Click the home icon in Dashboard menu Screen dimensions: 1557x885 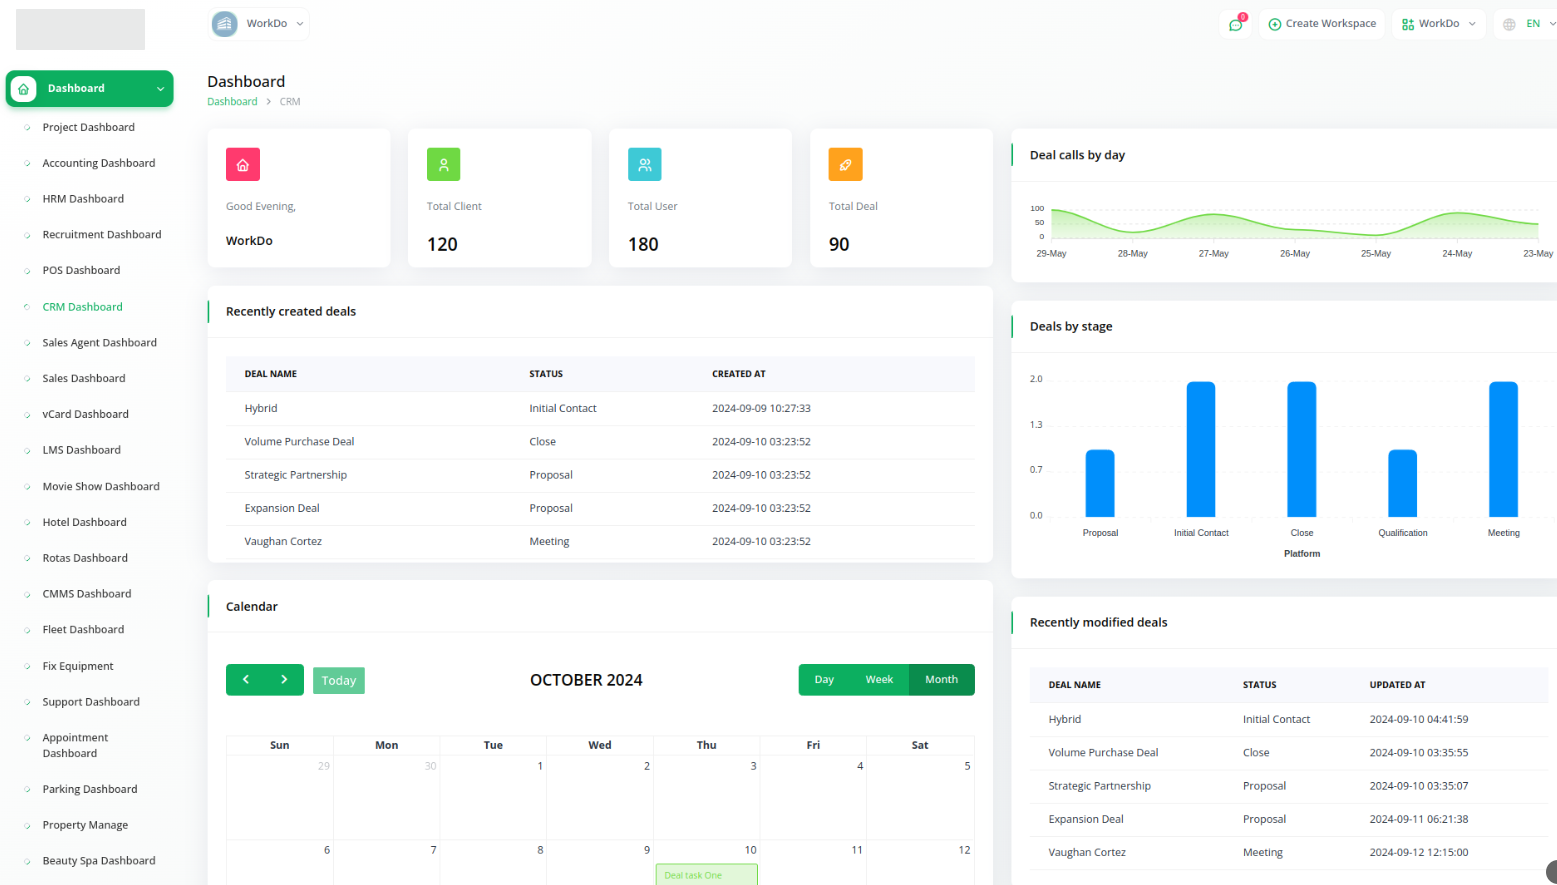pyautogui.click(x=24, y=89)
